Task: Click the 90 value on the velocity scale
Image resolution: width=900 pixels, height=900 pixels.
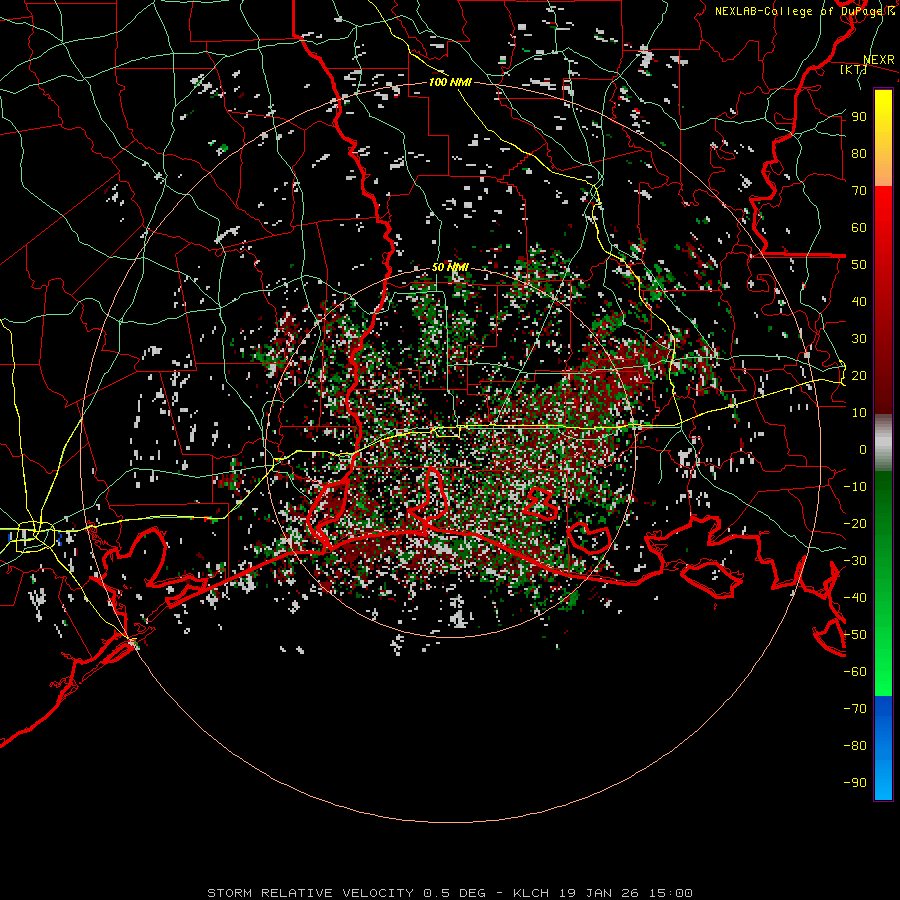Action: pos(859,117)
